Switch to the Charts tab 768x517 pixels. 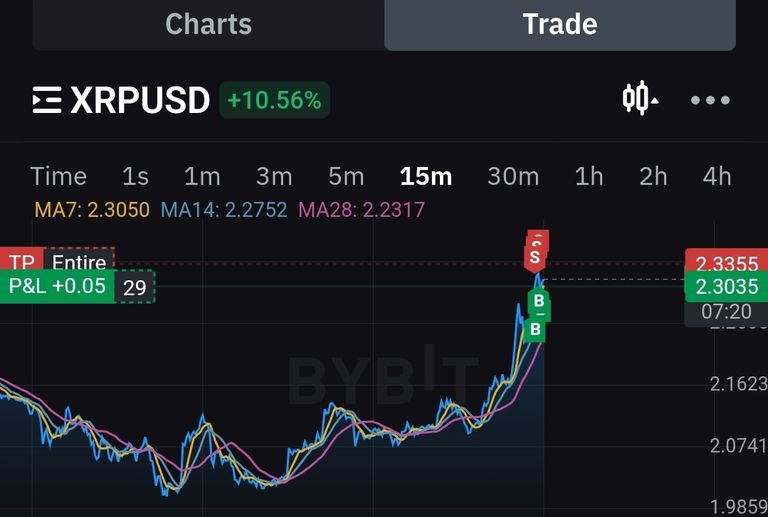(x=209, y=24)
